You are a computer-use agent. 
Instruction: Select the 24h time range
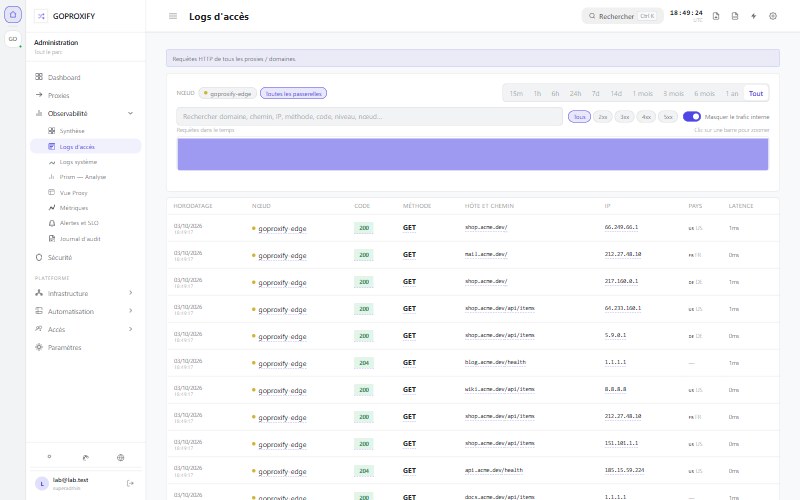[576, 93]
